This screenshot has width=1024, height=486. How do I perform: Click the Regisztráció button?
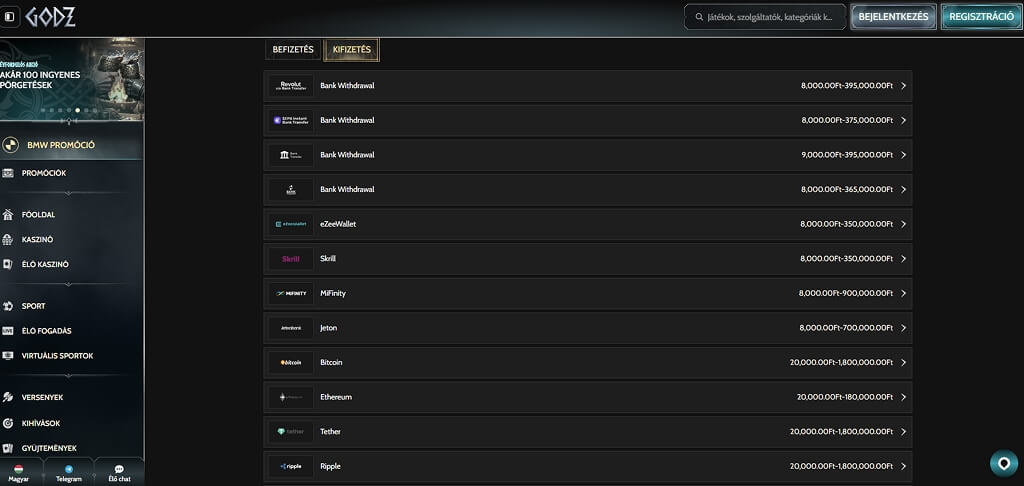pyautogui.click(x=981, y=17)
